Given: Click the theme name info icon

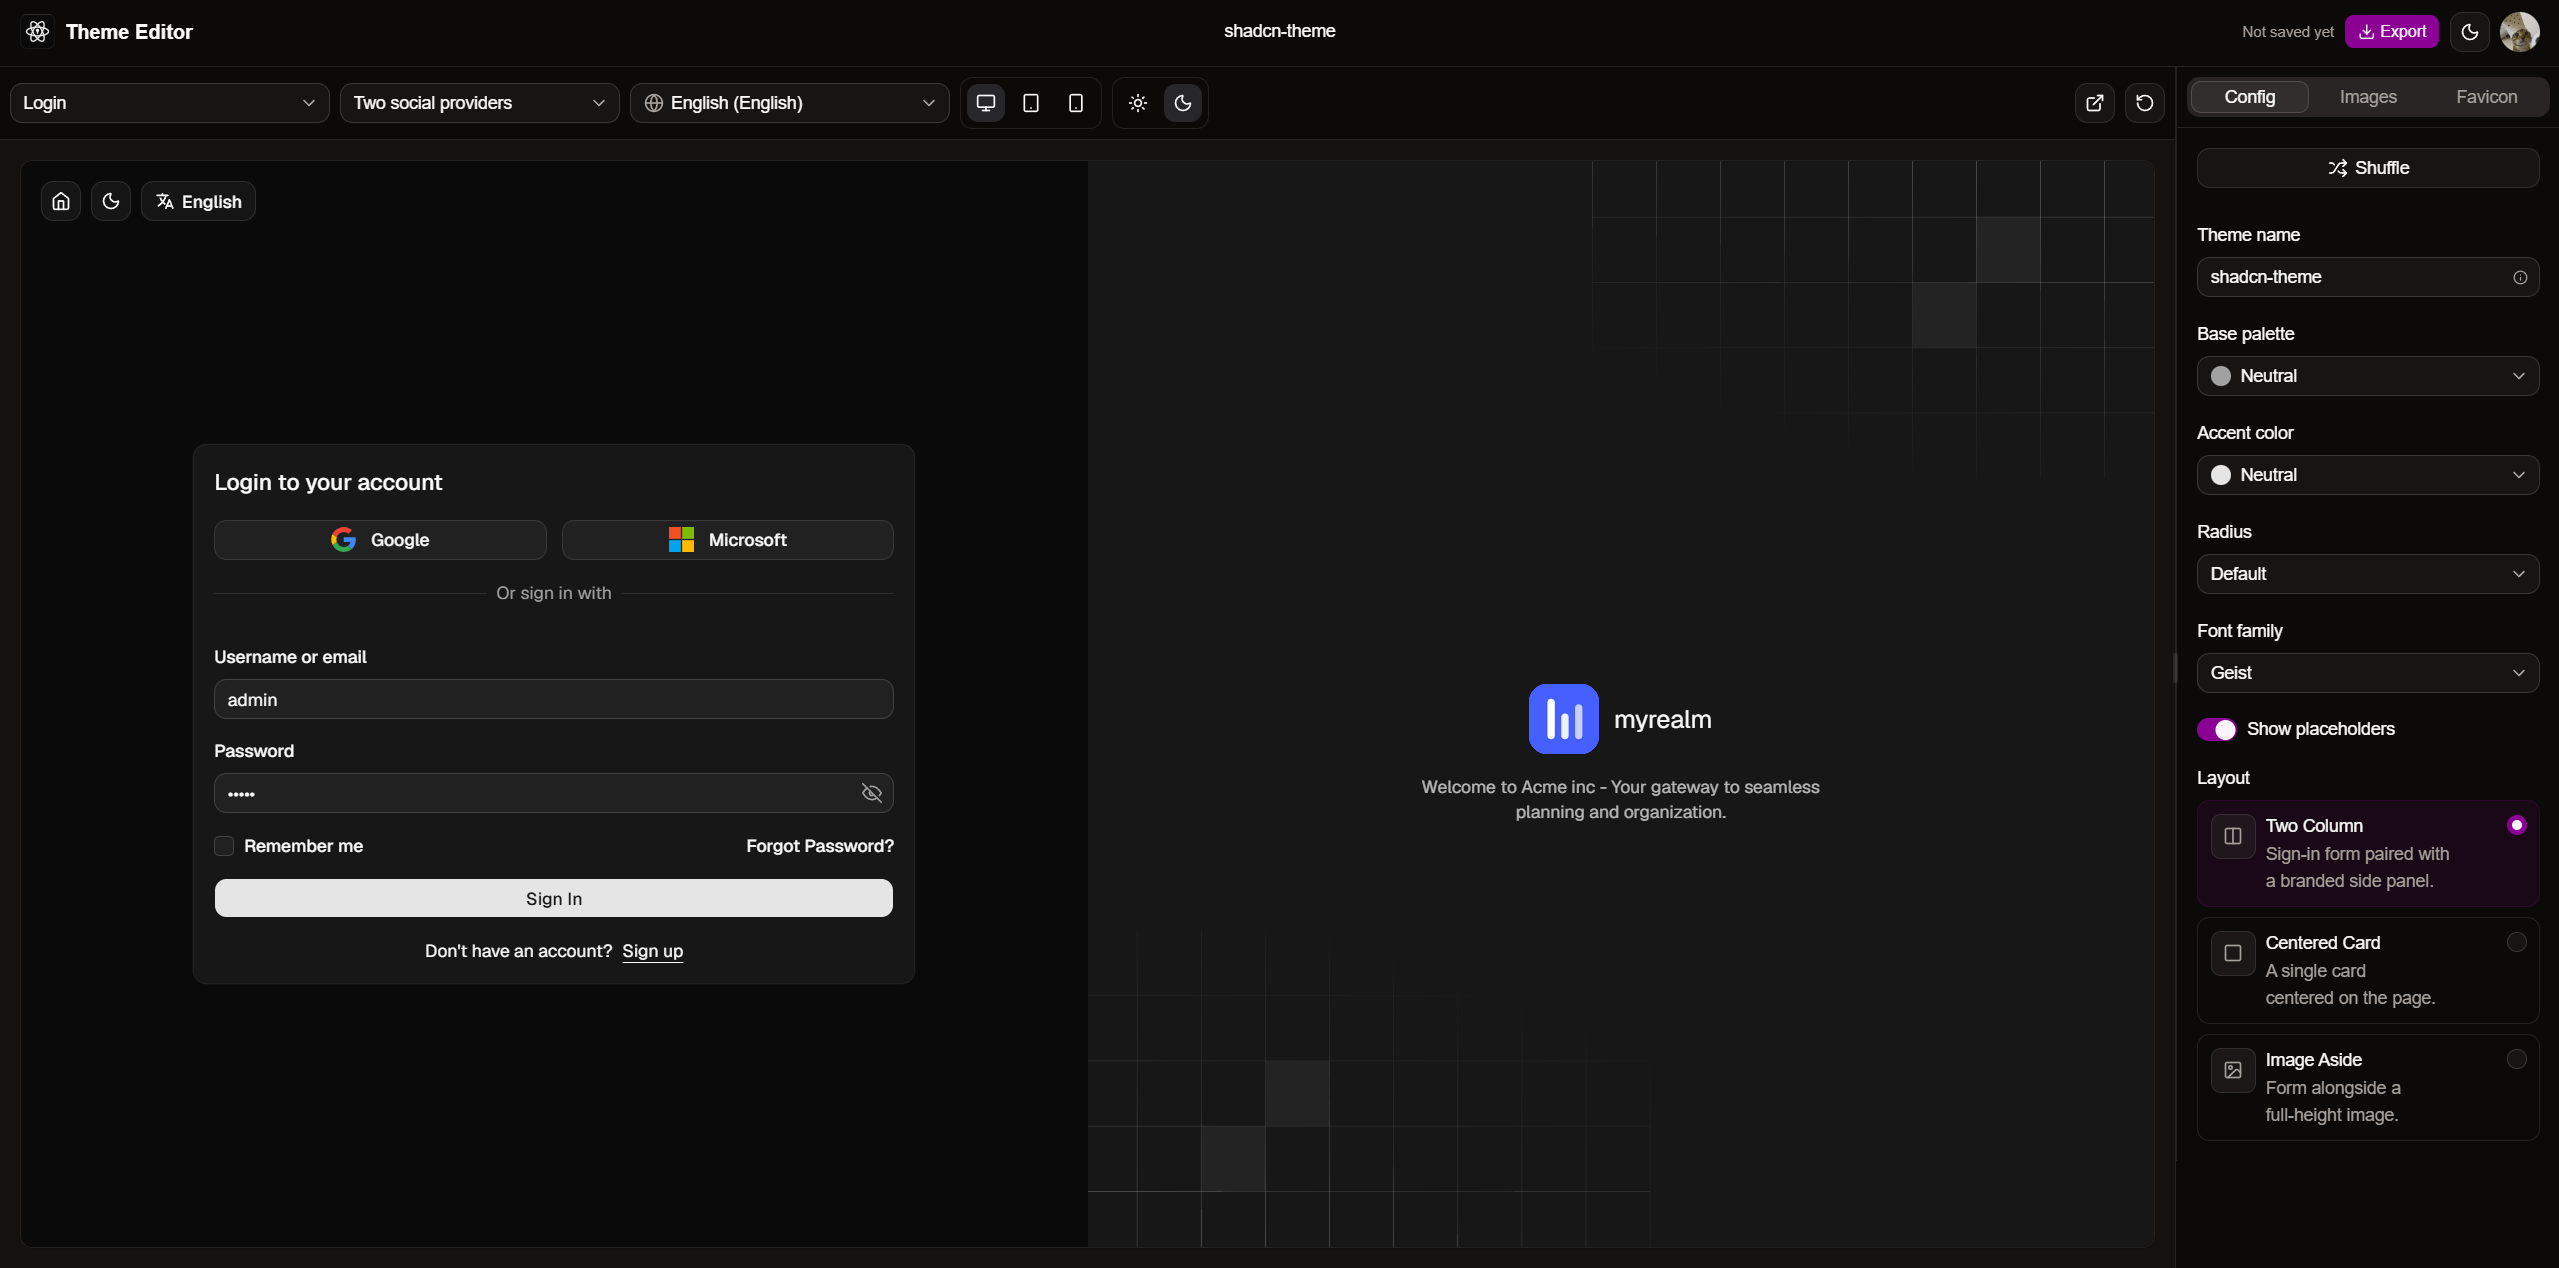Looking at the screenshot, I should pyautogui.click(x=2520, y=278).
